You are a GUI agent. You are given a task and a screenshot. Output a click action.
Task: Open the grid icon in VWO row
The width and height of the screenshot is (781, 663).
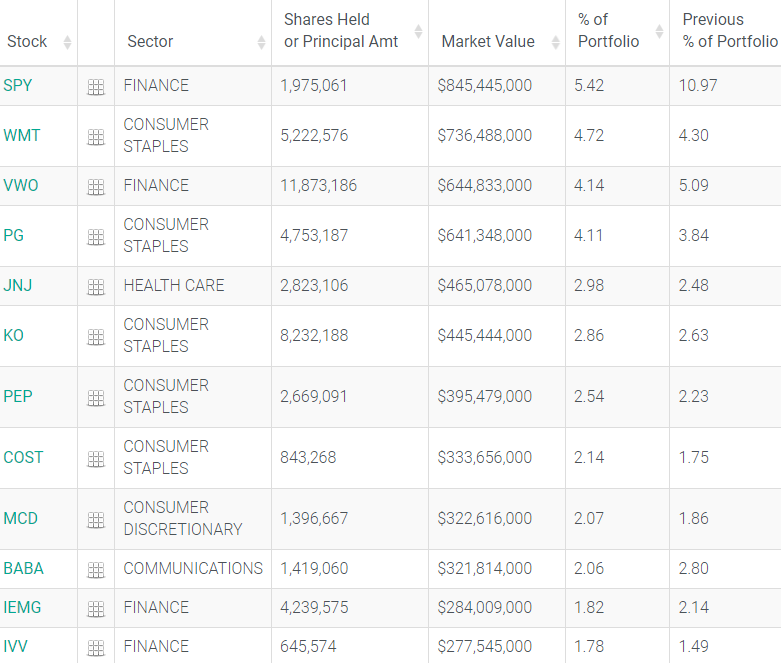click(x=96, y=187)
